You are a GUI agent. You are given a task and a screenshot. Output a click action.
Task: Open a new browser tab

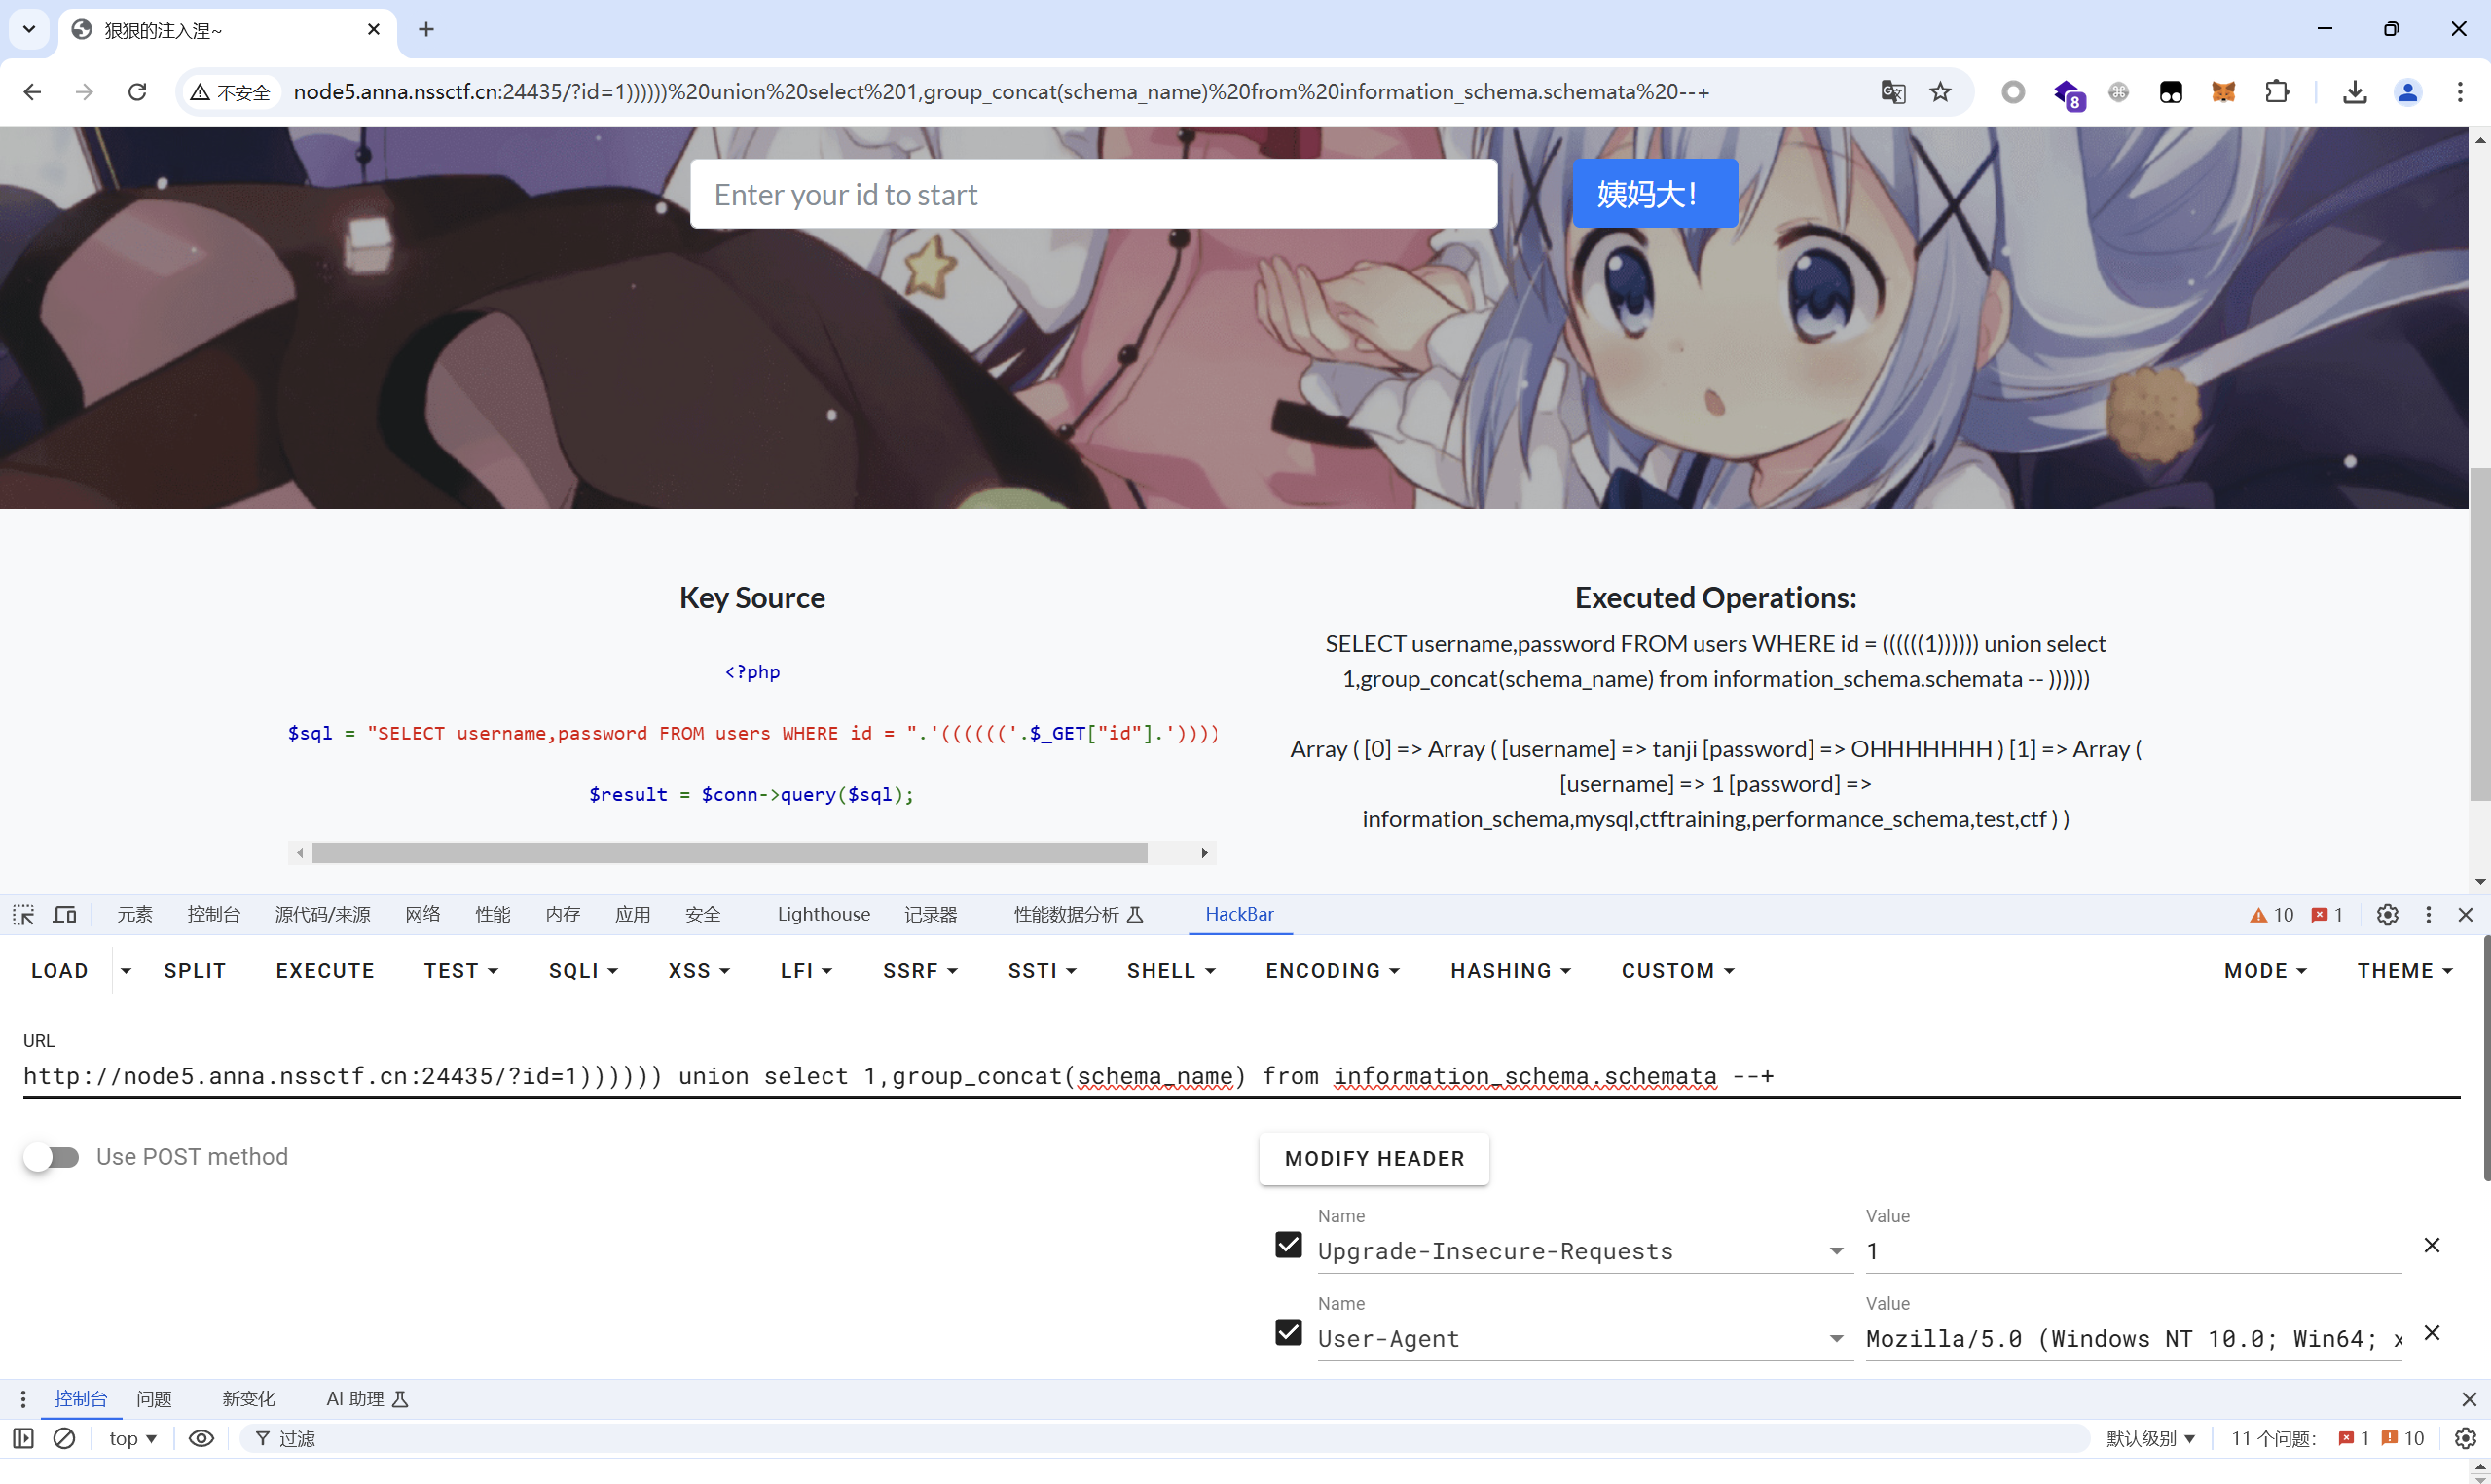tap(426, 30)
